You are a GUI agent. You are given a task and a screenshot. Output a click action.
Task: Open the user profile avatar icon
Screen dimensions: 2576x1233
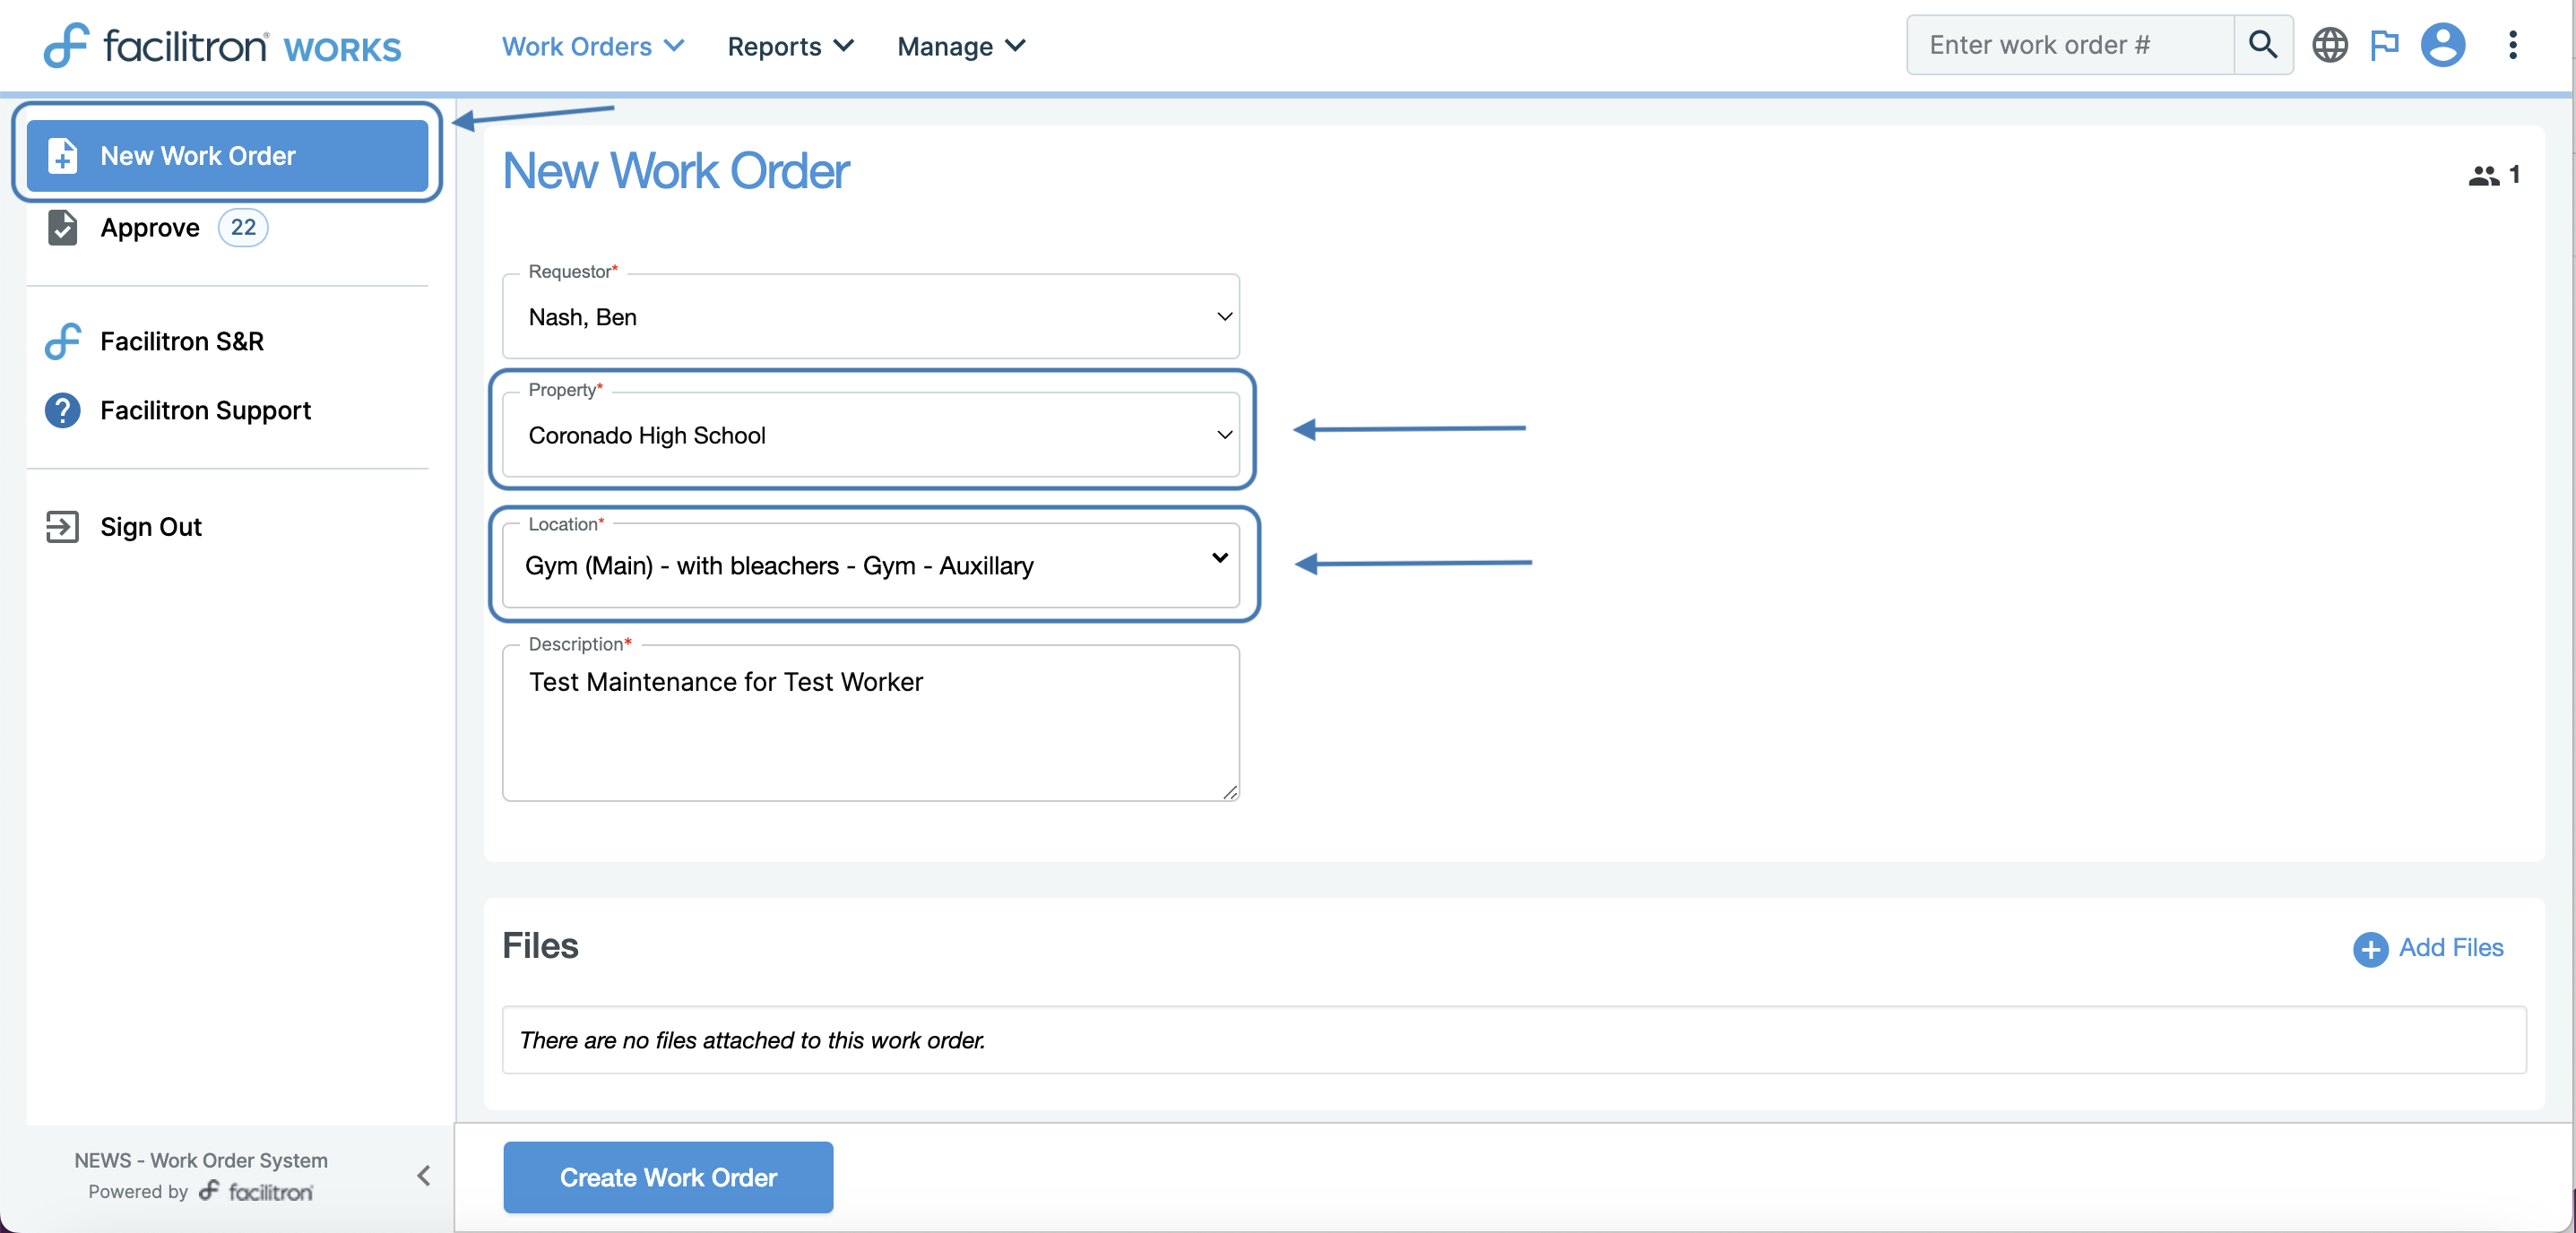[x=2442, y=45]
